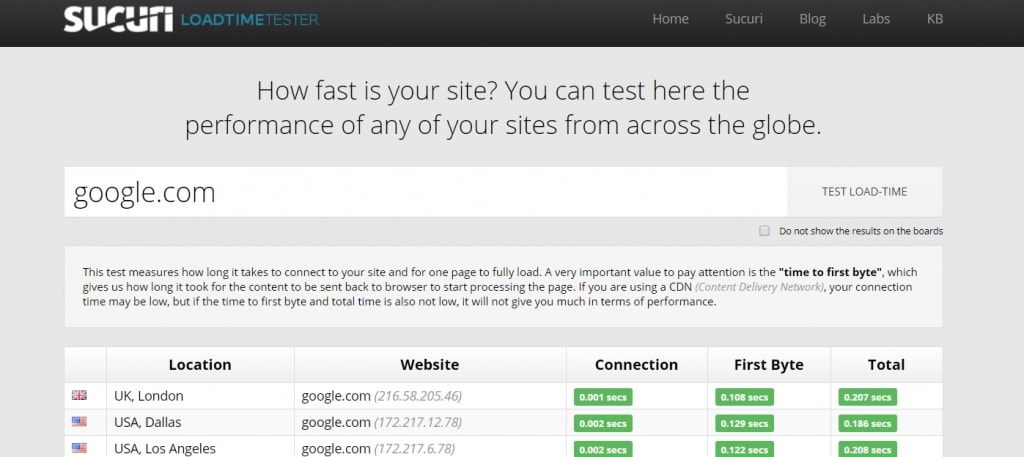Click the LOADTIME TESTER title link
Image resolution: width=1024 pixels, height=457 pixels.
pyautogui.click(x=249, y=20)
